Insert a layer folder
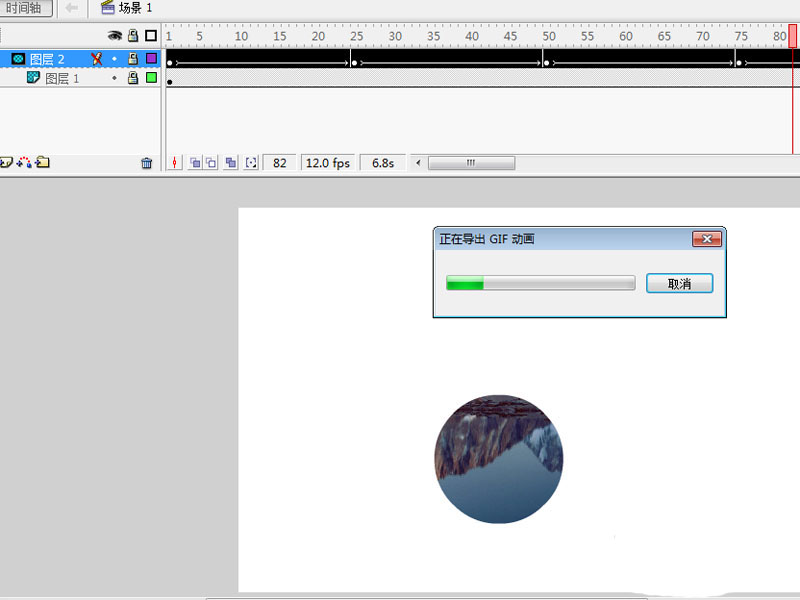This screenshot has width=800, height=600. point(42,162)
